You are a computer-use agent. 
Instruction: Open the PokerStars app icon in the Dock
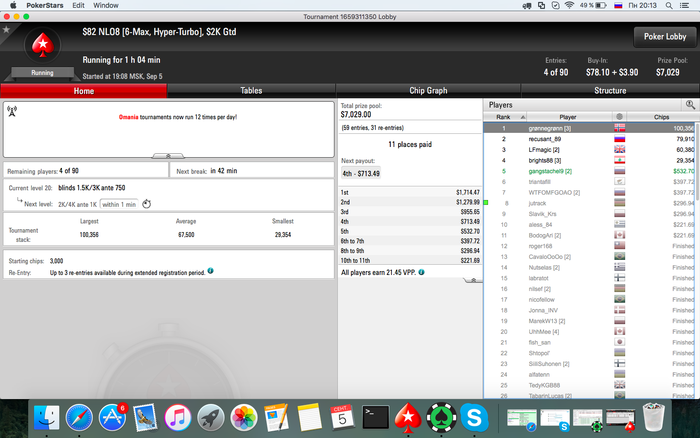click(408, 418)
